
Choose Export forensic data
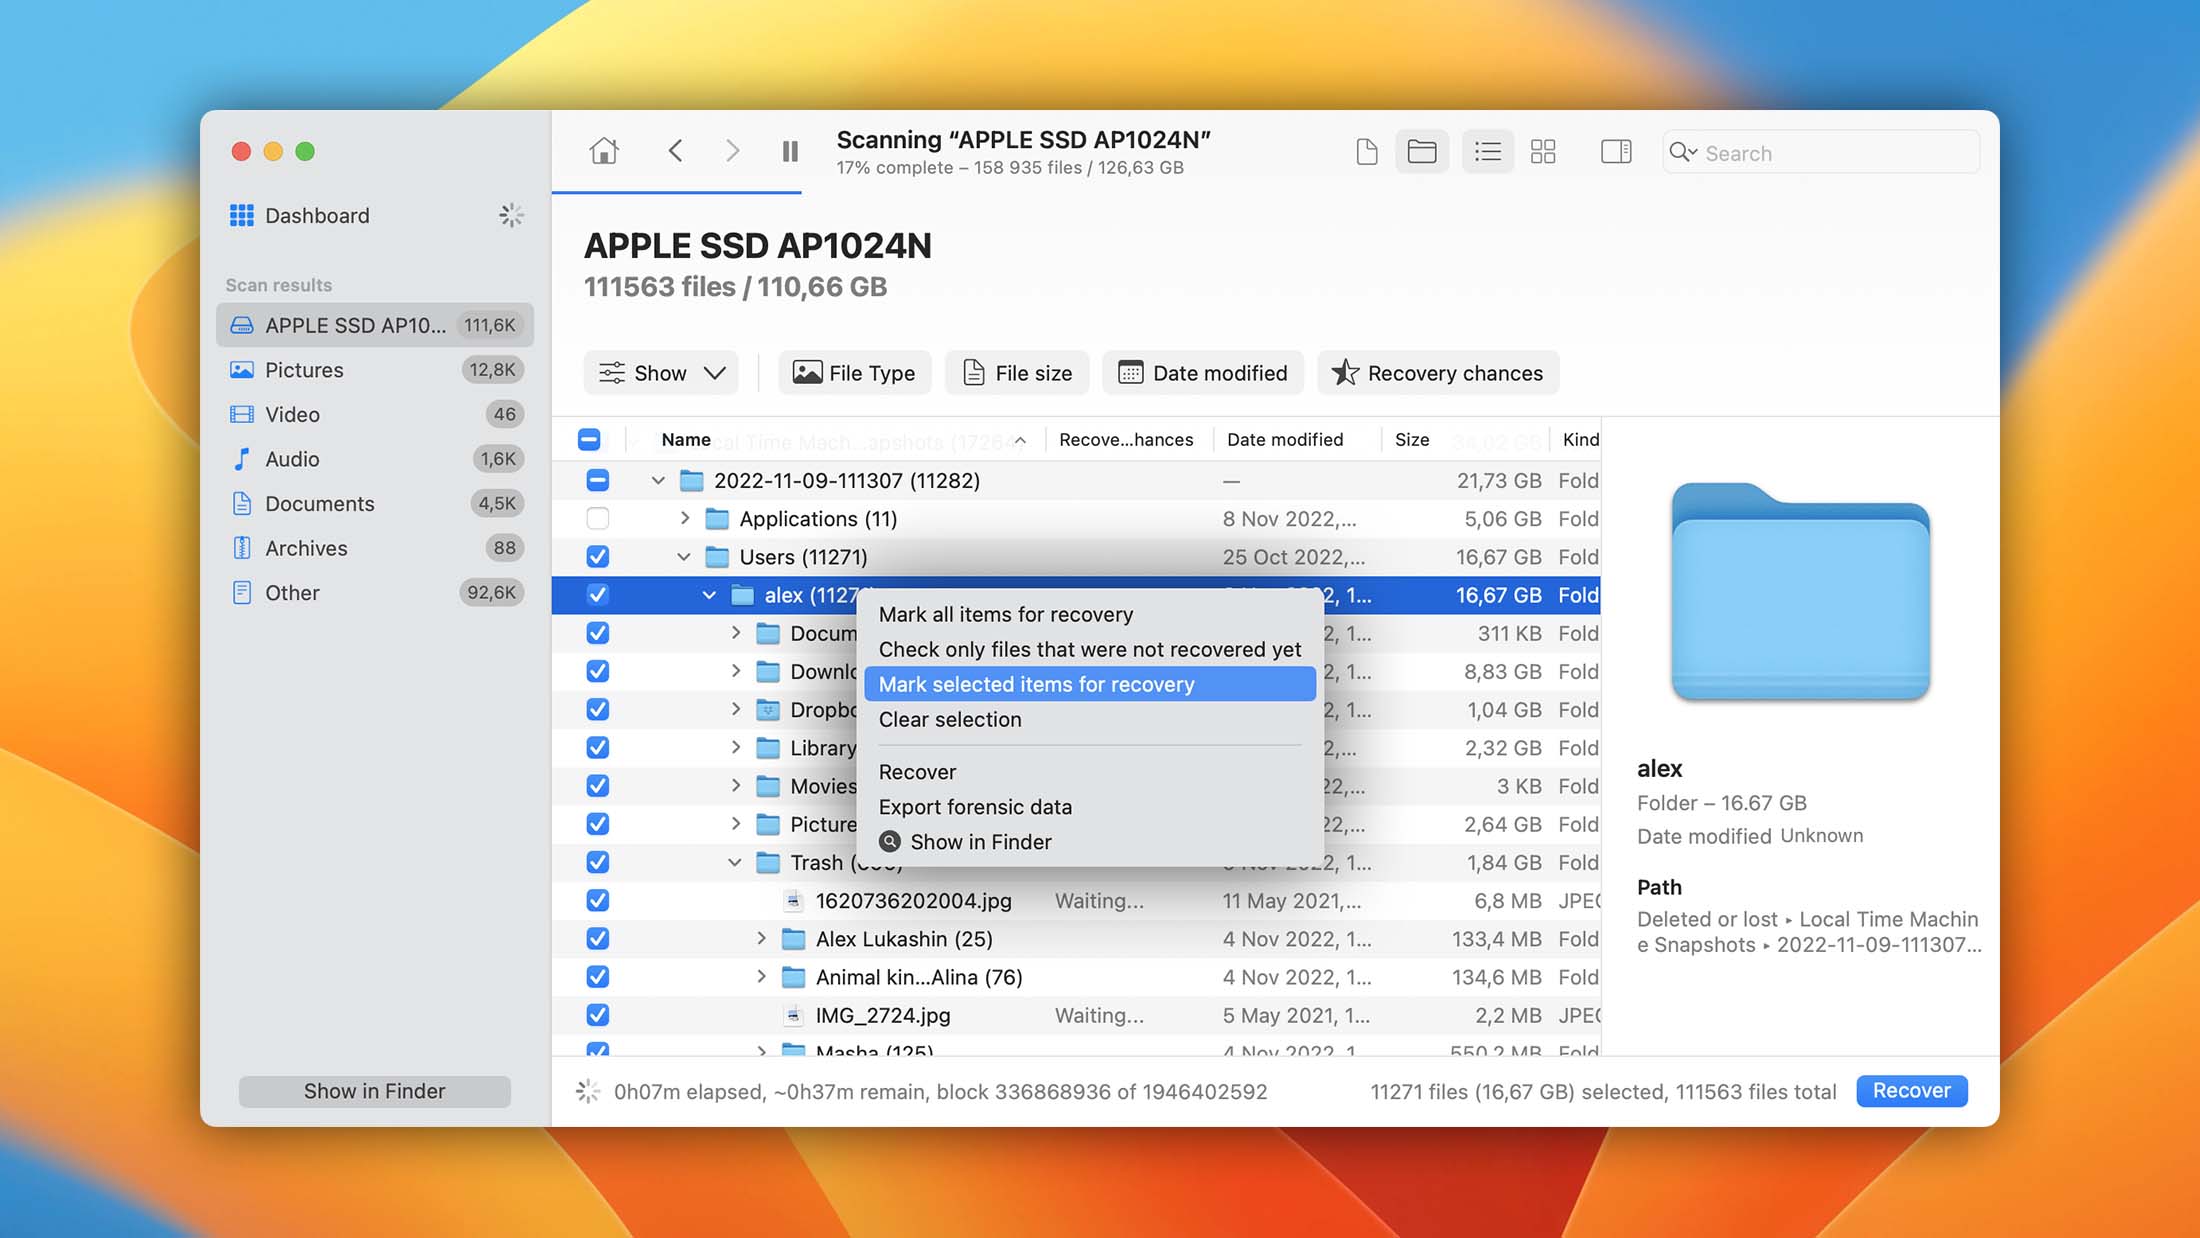pos(1089,807)
